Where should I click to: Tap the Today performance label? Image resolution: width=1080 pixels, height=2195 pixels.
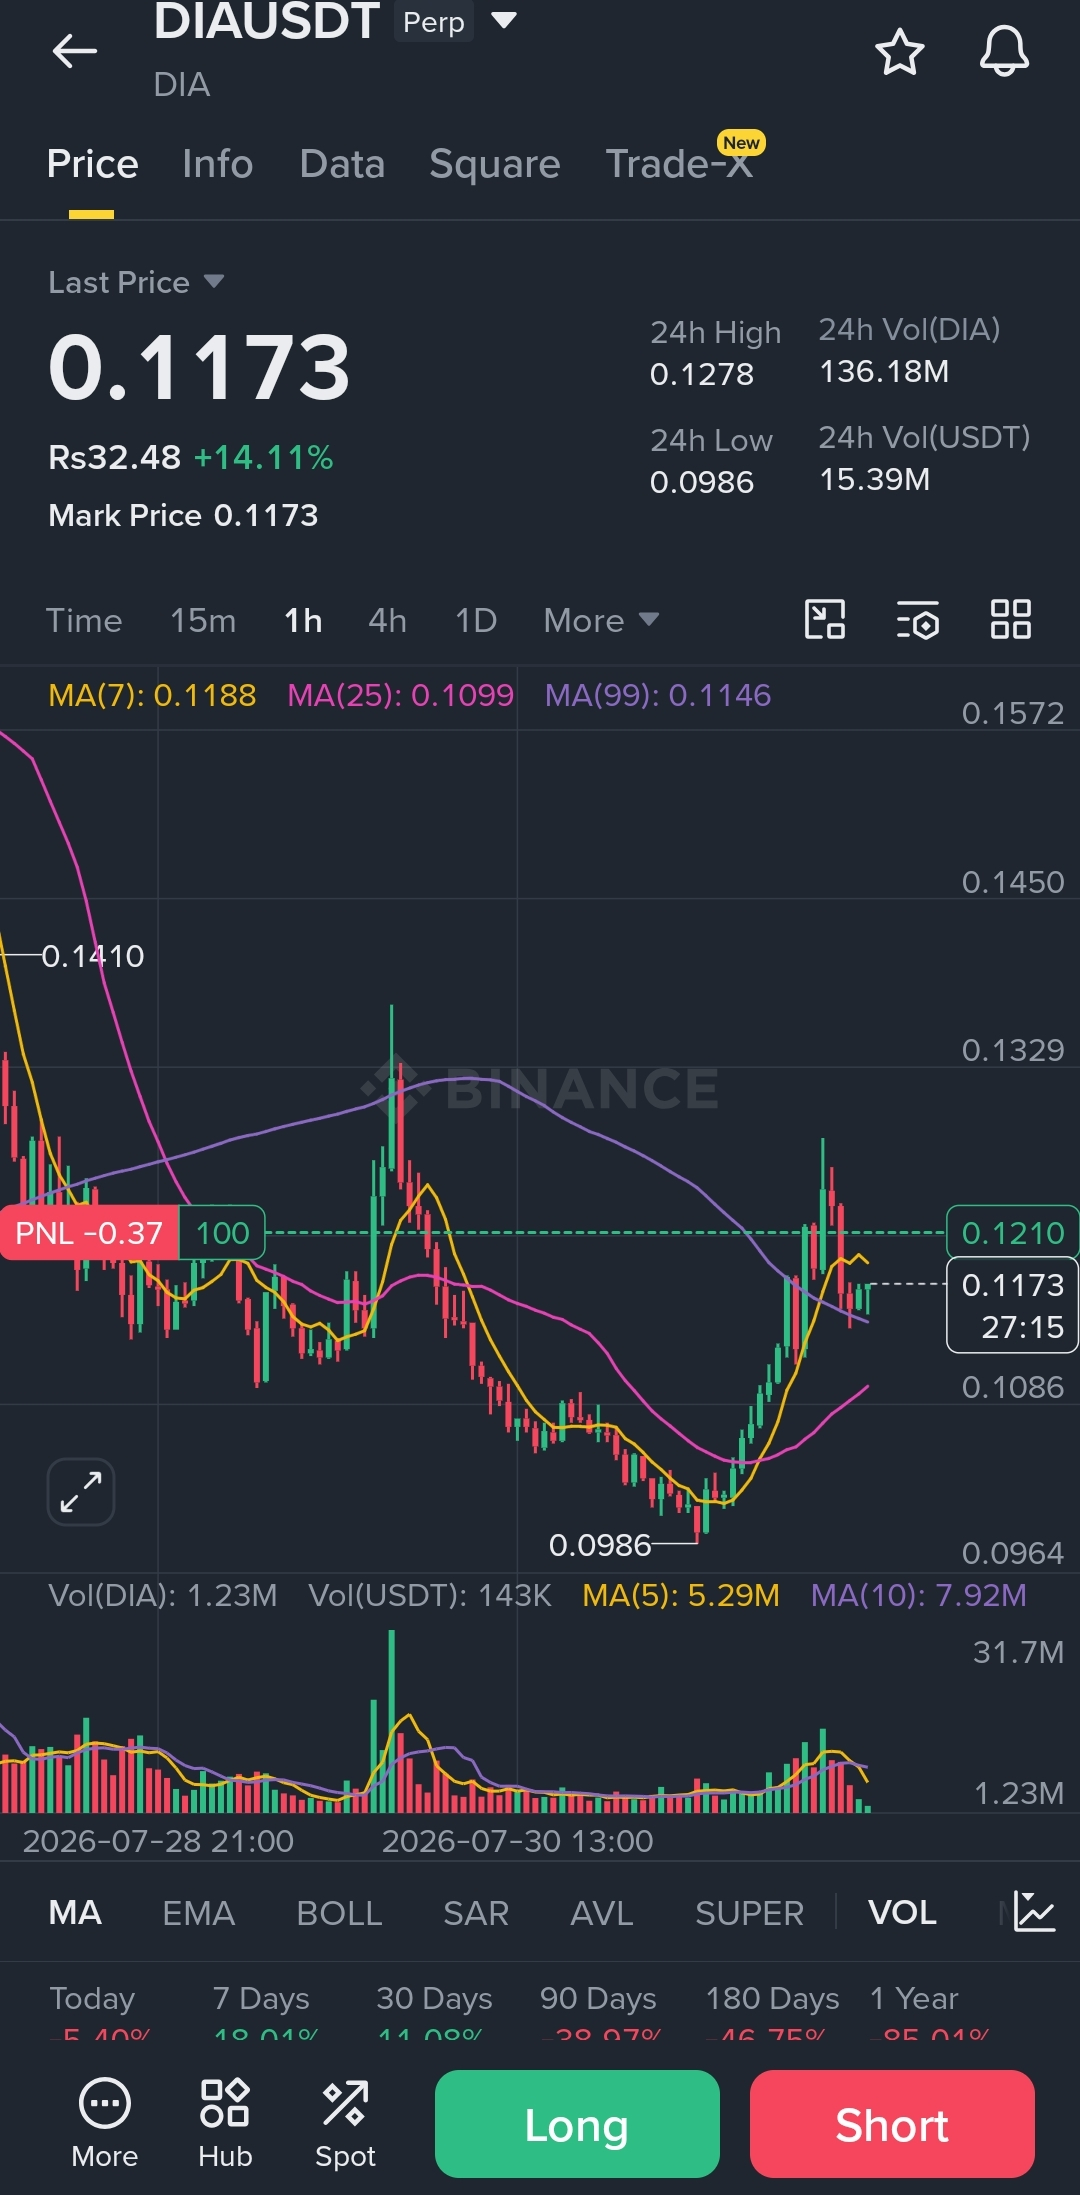click(92, 1999)
